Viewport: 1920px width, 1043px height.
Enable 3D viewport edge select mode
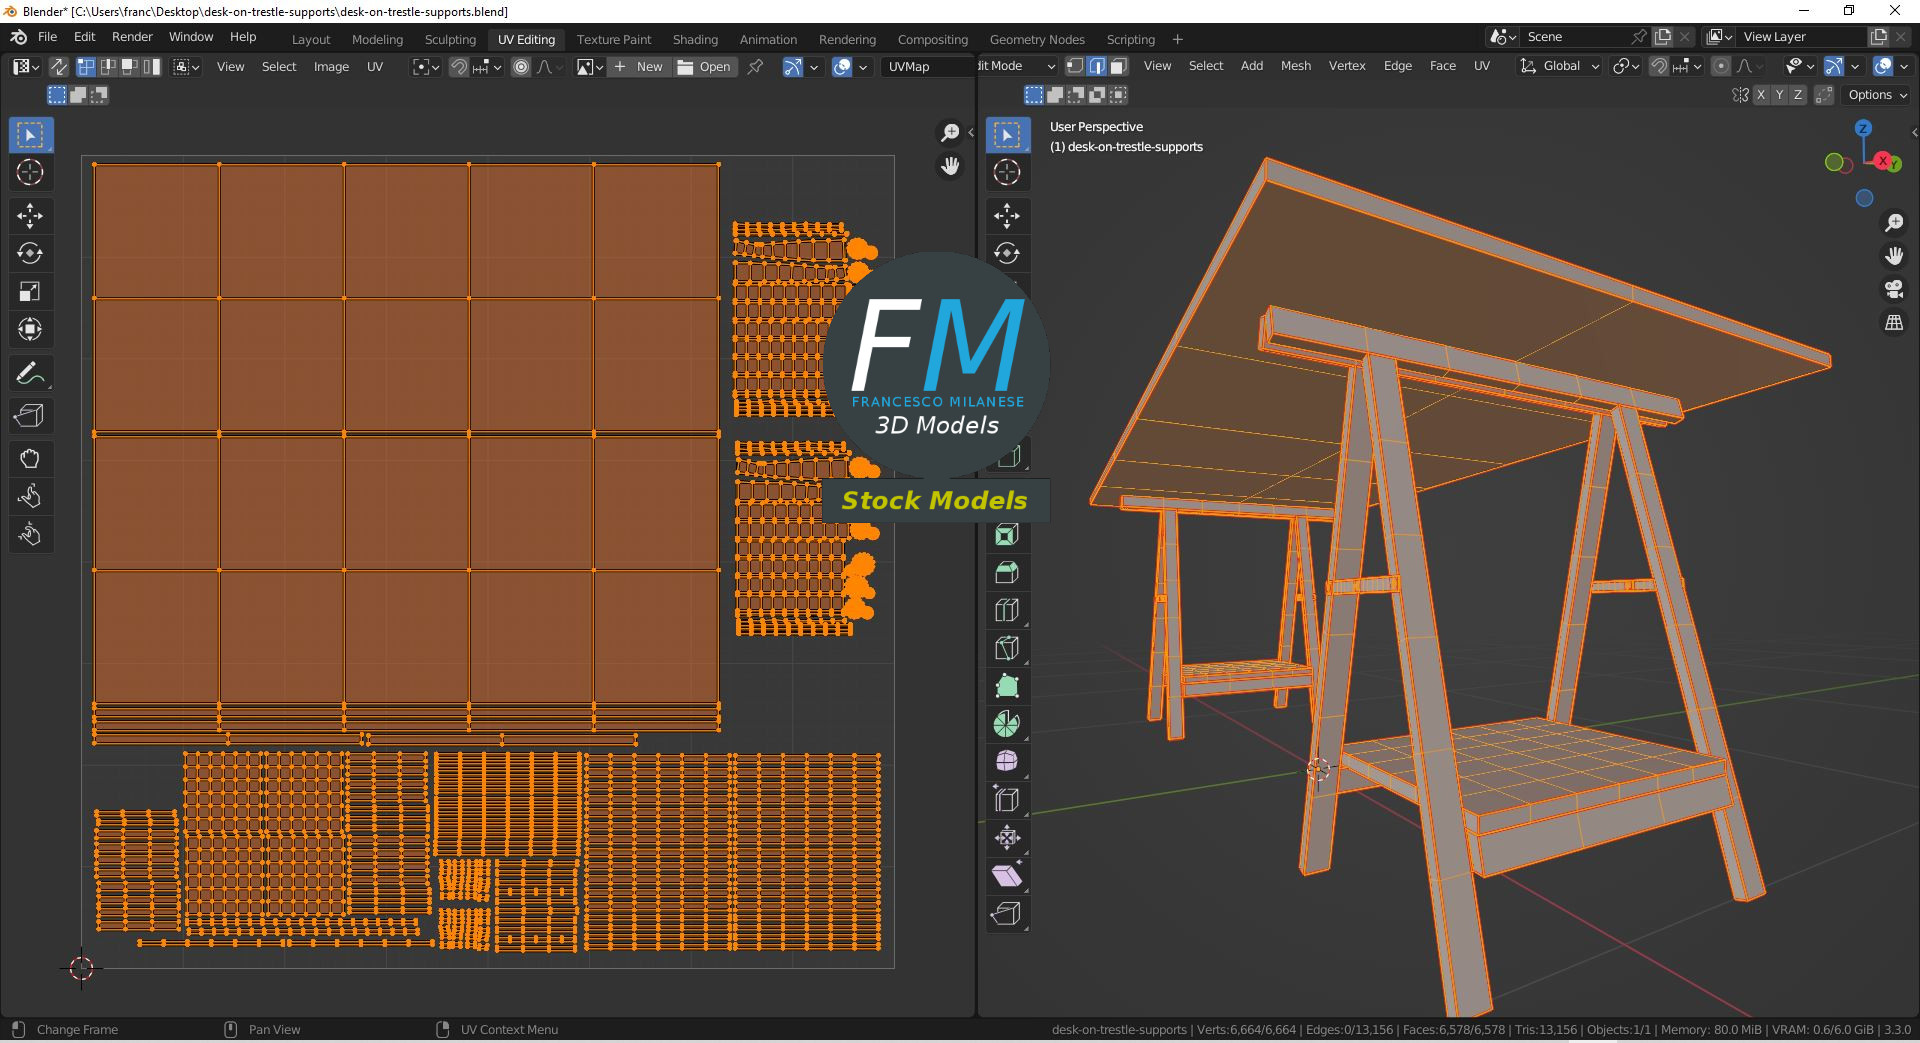coord(1097,66)
